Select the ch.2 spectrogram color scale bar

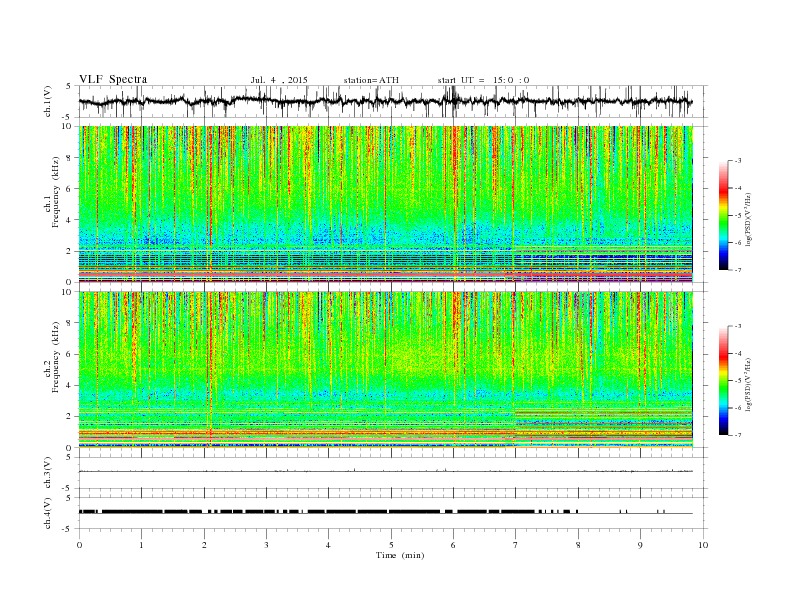723,380
